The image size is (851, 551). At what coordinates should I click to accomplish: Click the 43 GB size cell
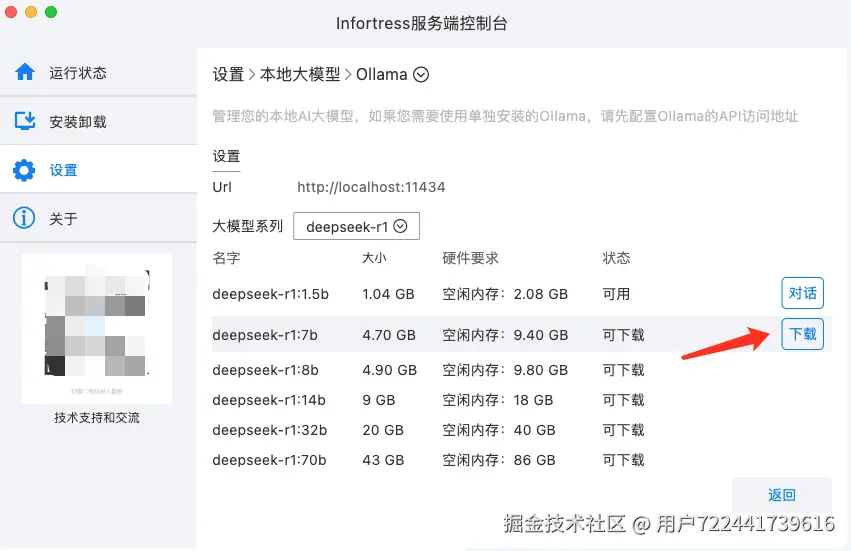383,460
